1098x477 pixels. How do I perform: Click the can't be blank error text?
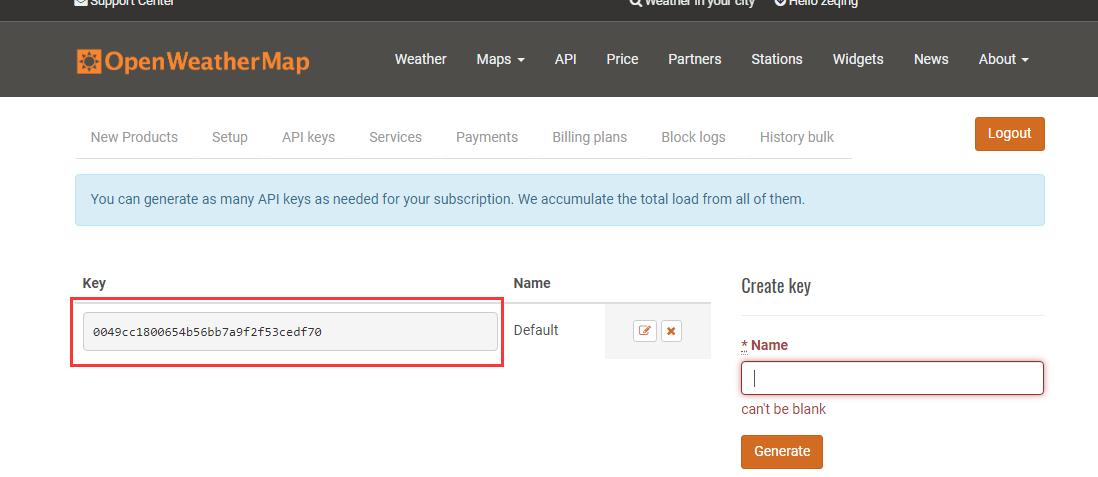[x=784, y=409]
